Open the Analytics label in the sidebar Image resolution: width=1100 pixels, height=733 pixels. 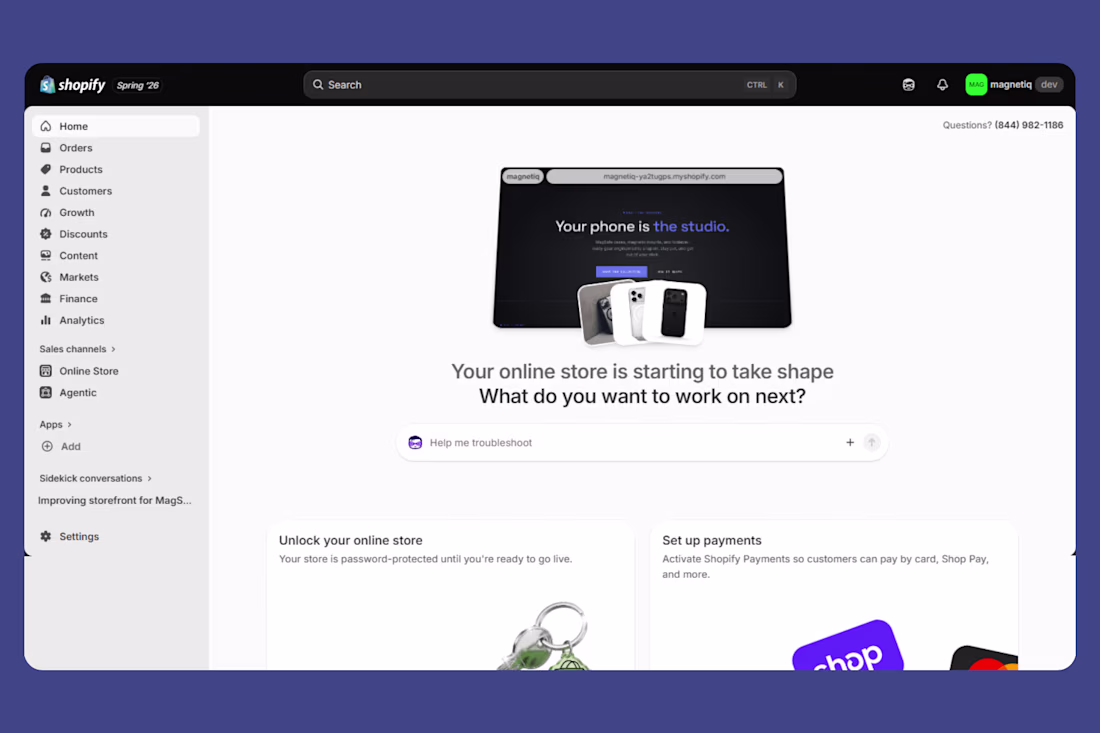click(x=81, y=321)
